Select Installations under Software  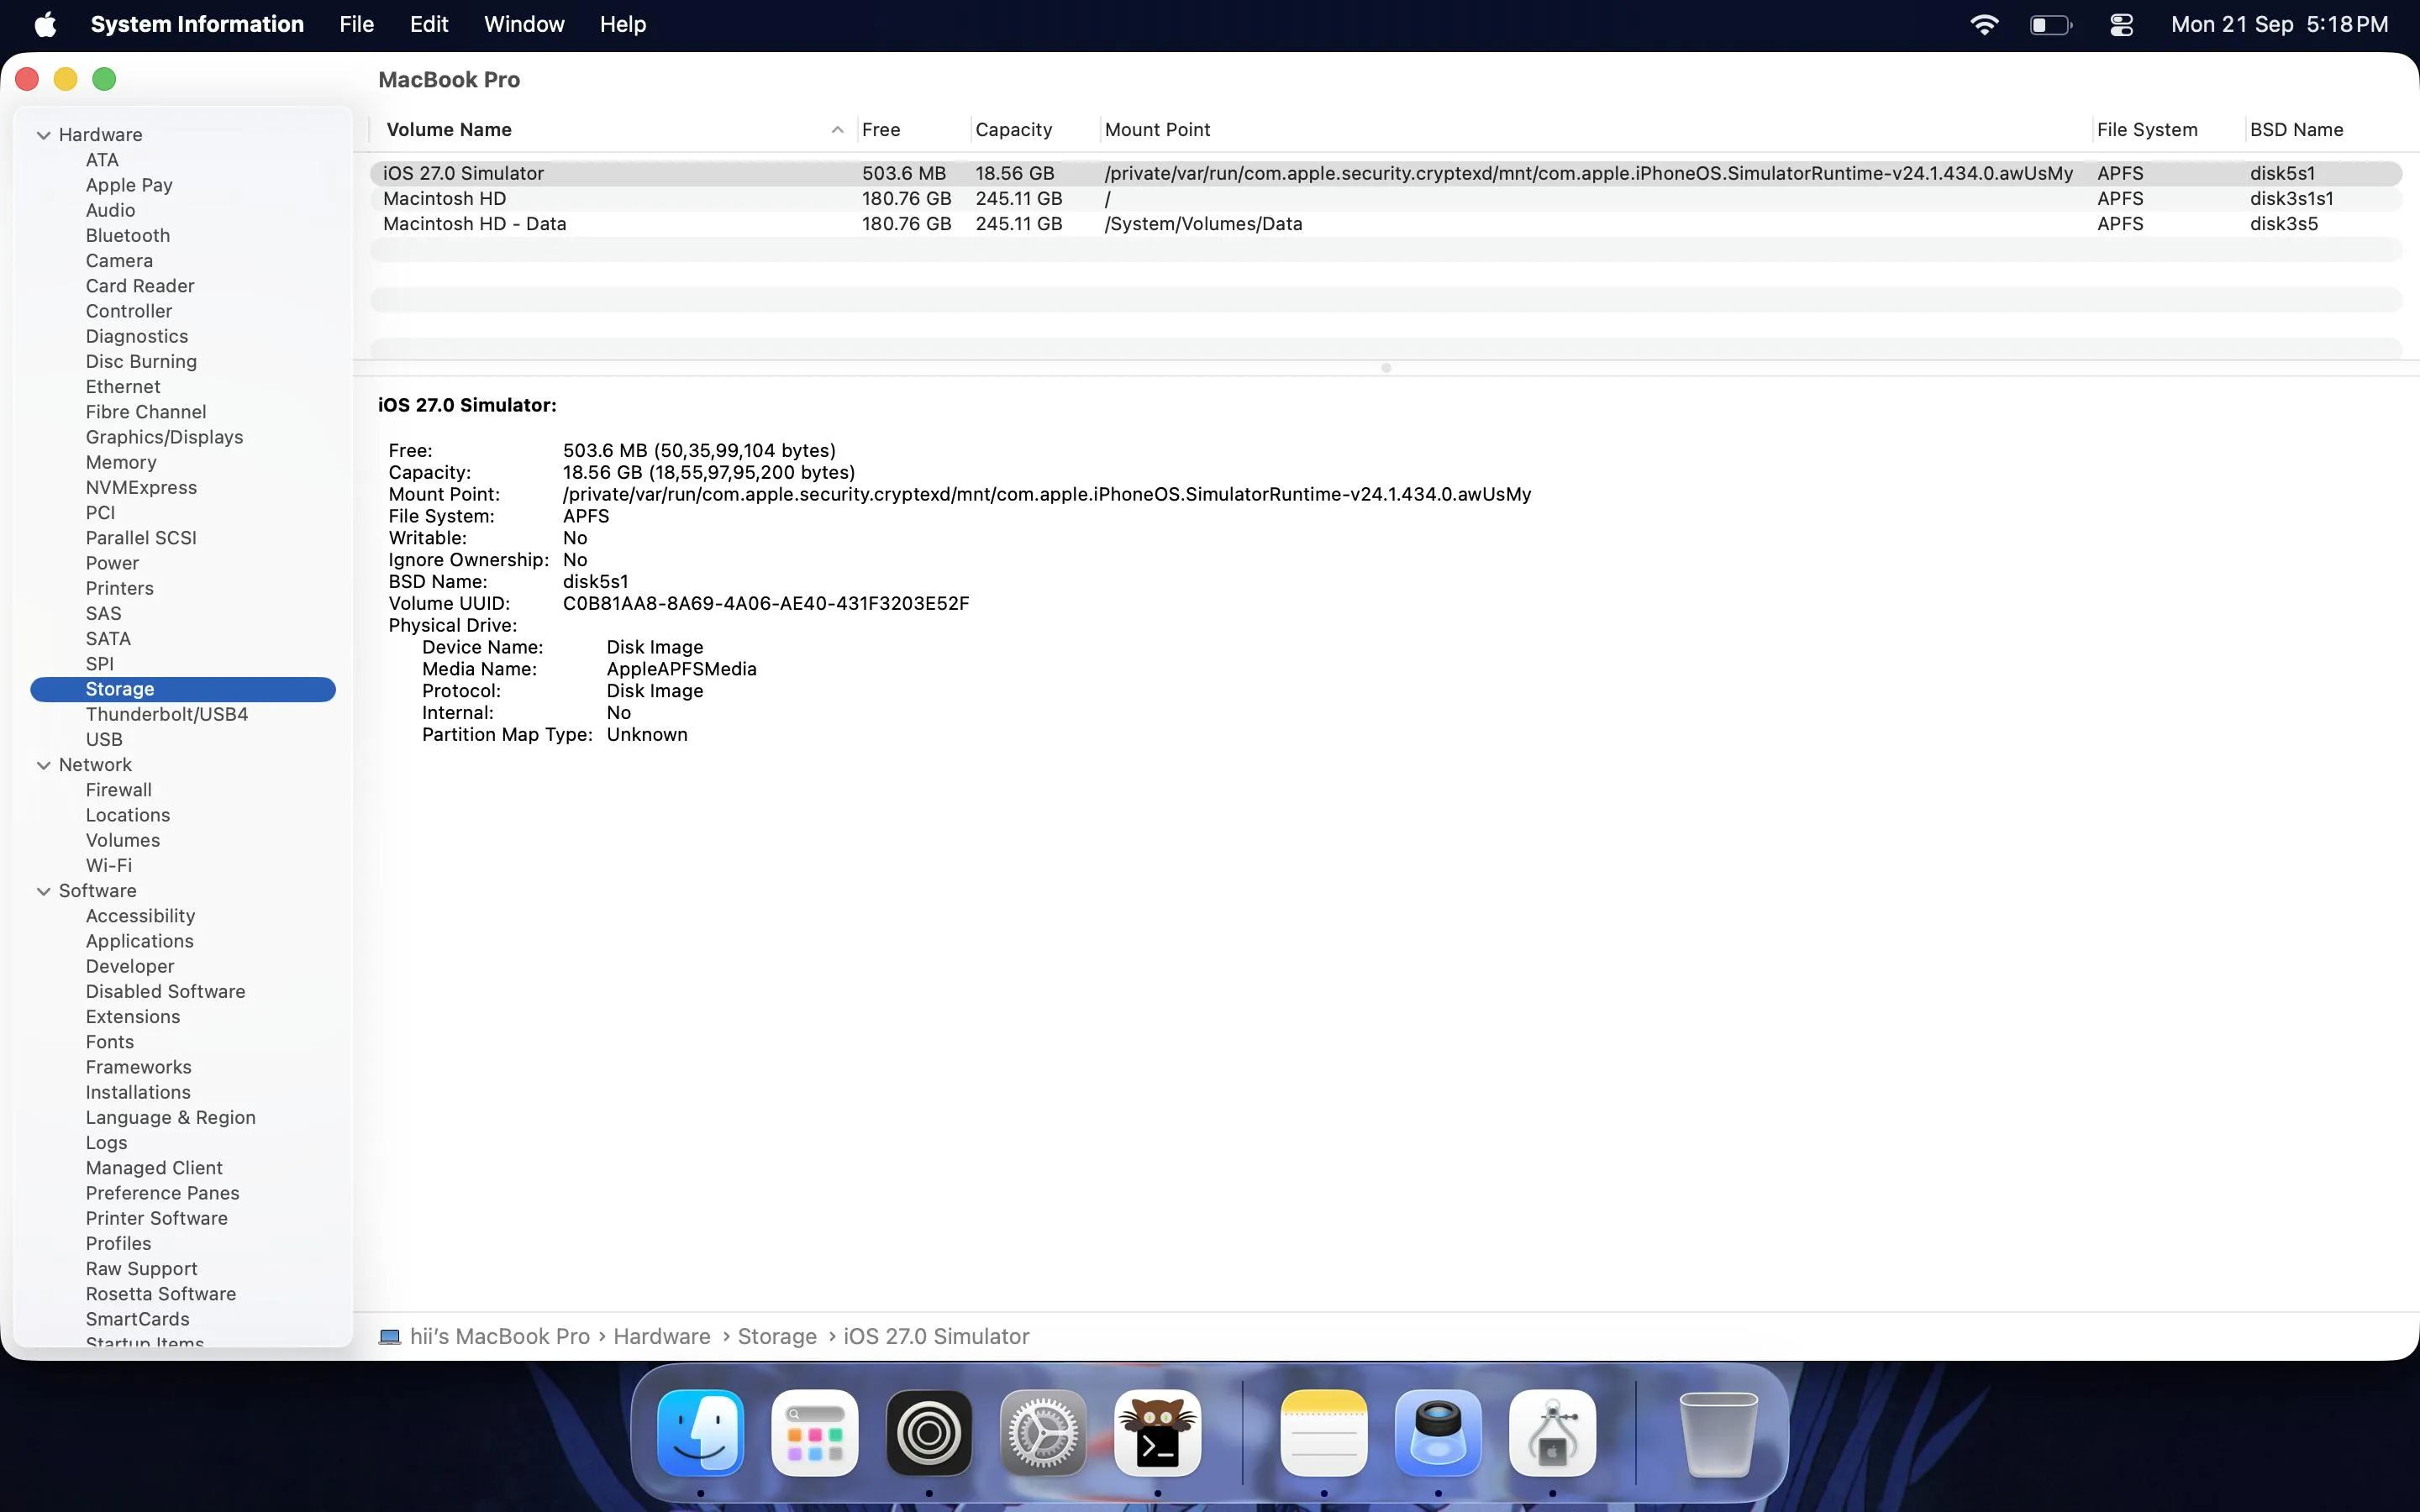click(x=138, y=1092)
